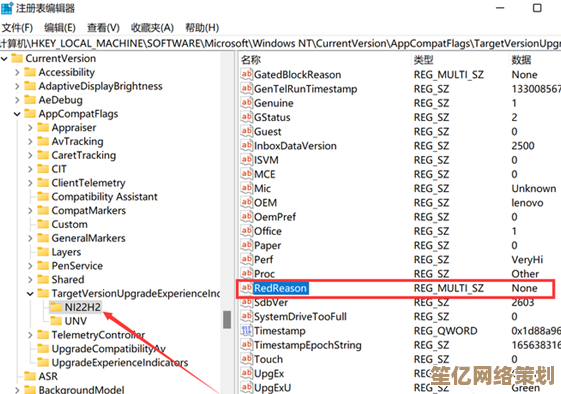The height and width of the screenshot is (394, 561).
Task: Select the CIT folder icon
Action: coord(43,169)
